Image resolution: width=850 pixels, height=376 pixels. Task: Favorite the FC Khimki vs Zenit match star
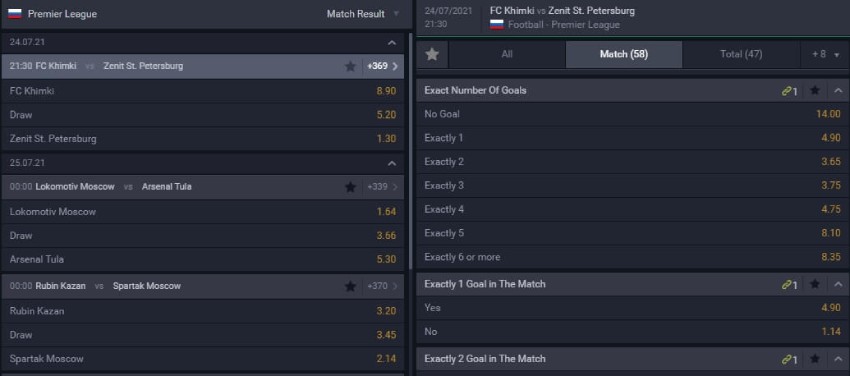tap(350, 66)
